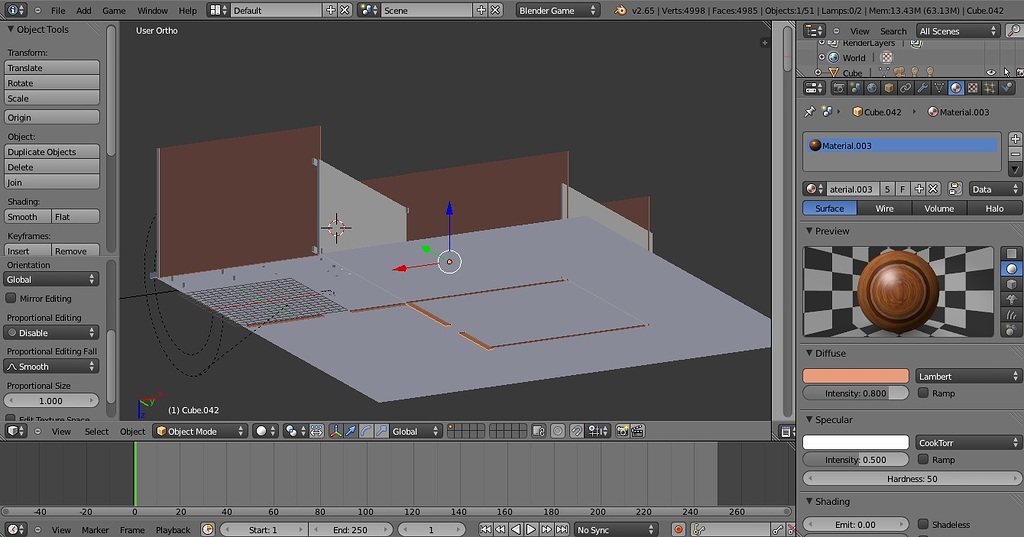Click the Rotate button
The height and width of the screenshot is (537, 1024).
tap(52, 83)
